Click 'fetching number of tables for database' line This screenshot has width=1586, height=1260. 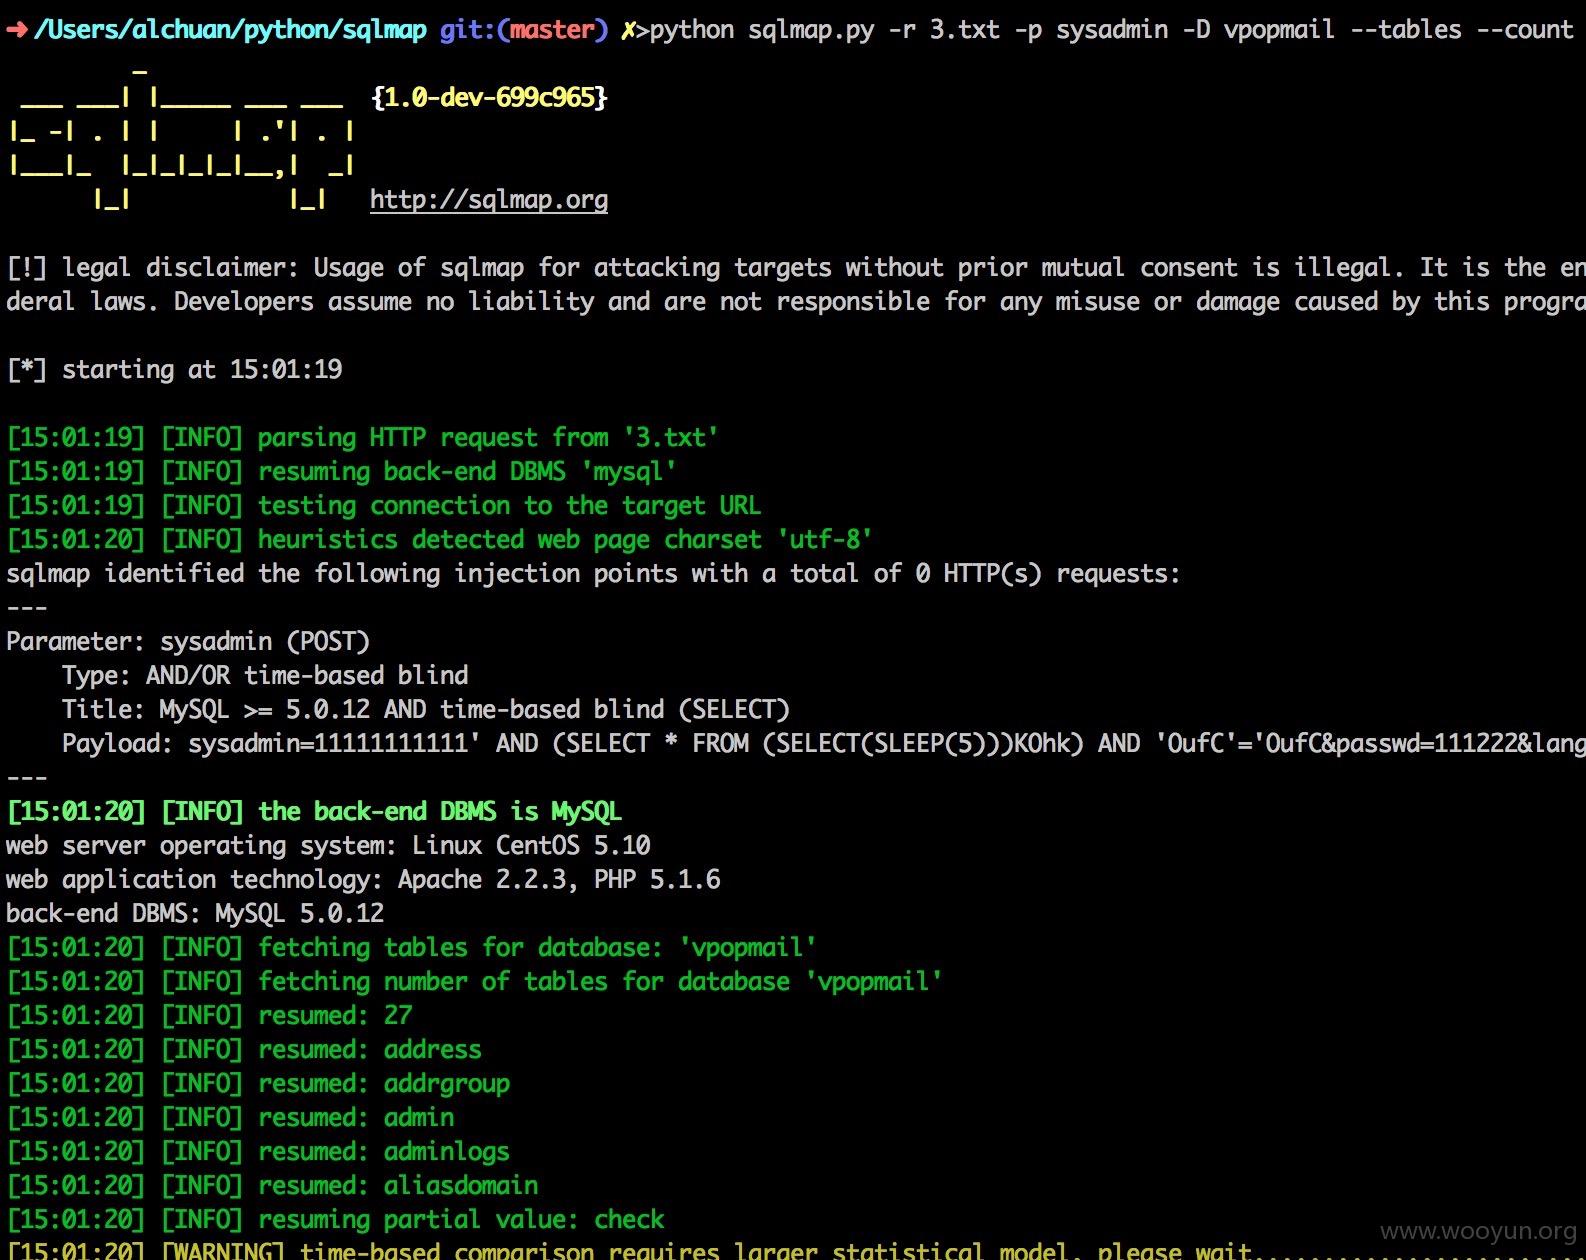tap(474, 982)
